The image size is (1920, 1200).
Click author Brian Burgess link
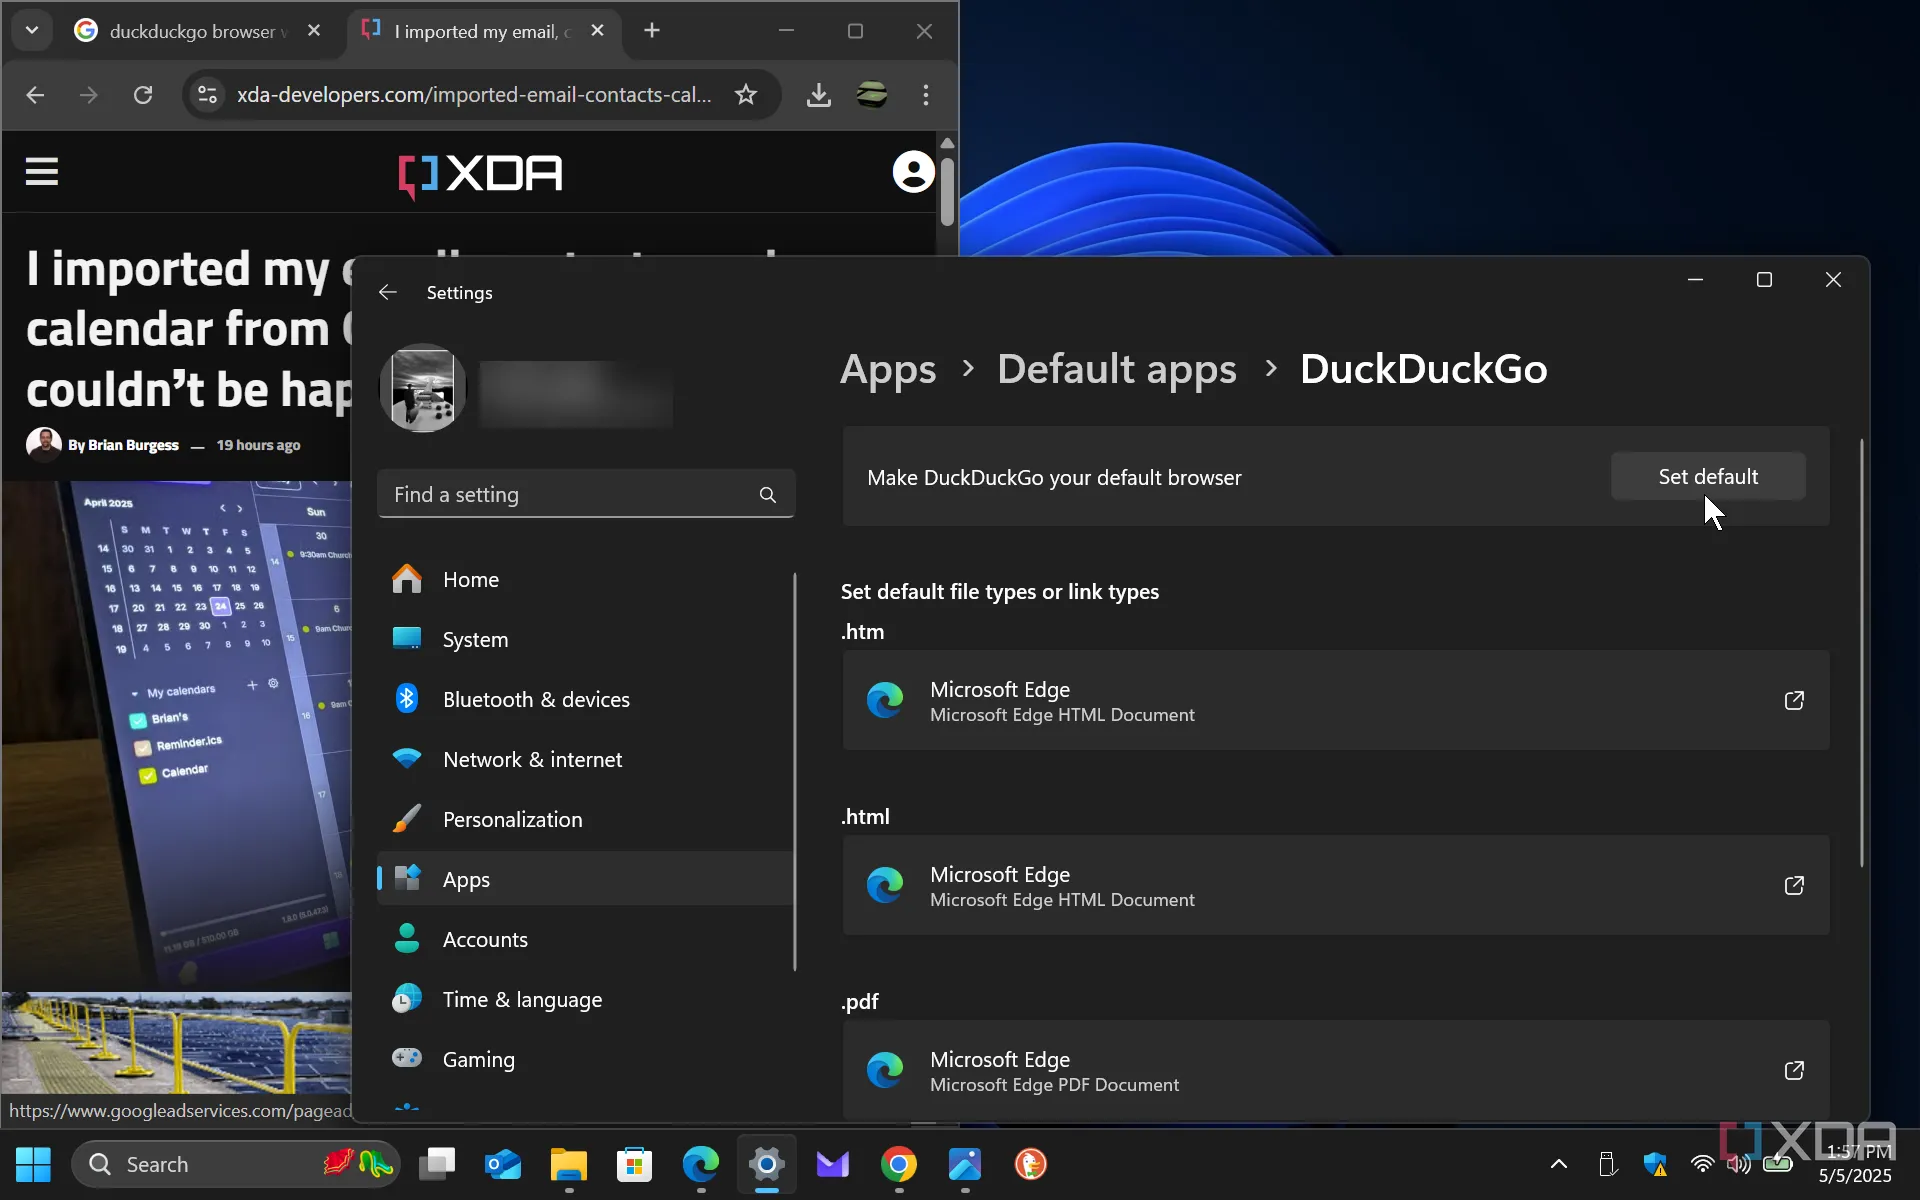click(133, 445)
